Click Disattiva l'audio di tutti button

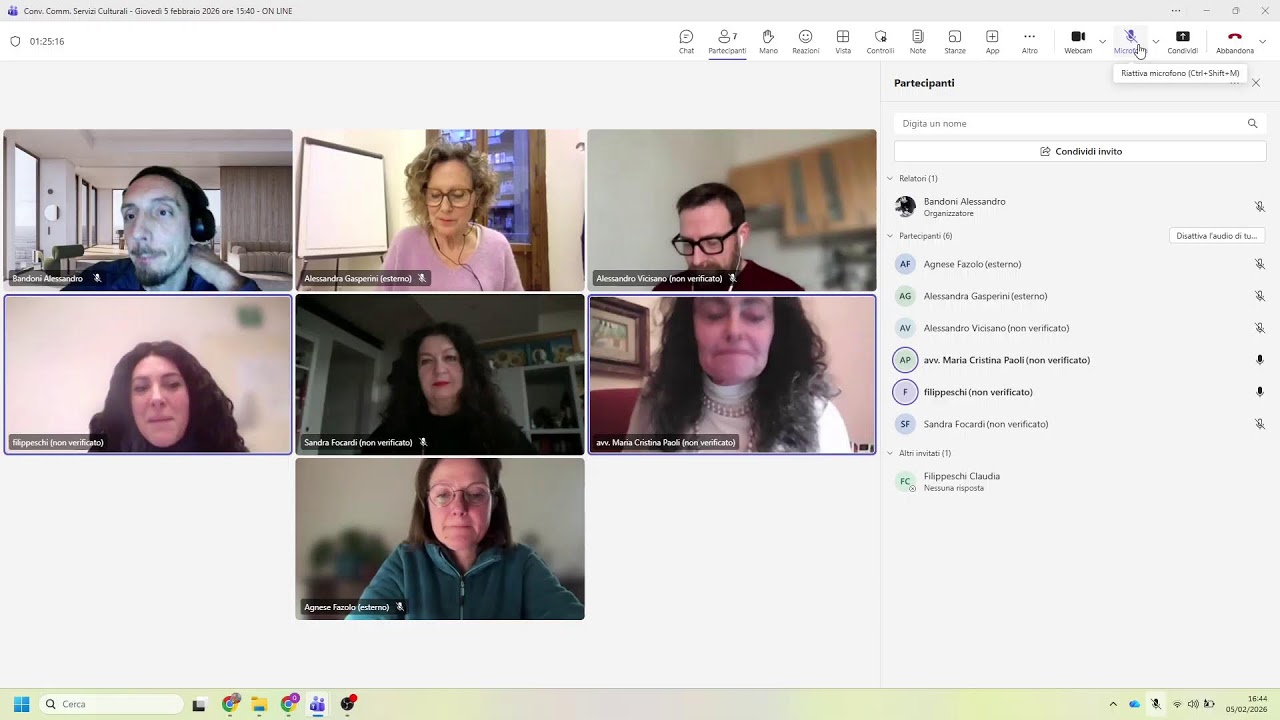[x=1217, y=236]
